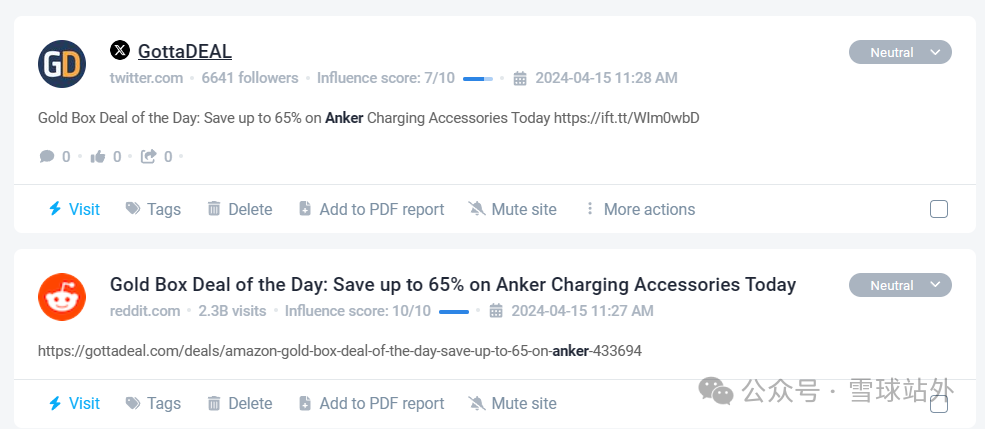Open the Neutral sentiment dropdown on the GottaDEAL post
Image resolution: width=985 pixels, height=429 pixels.
pyautogui.click(x=900, y=52)
